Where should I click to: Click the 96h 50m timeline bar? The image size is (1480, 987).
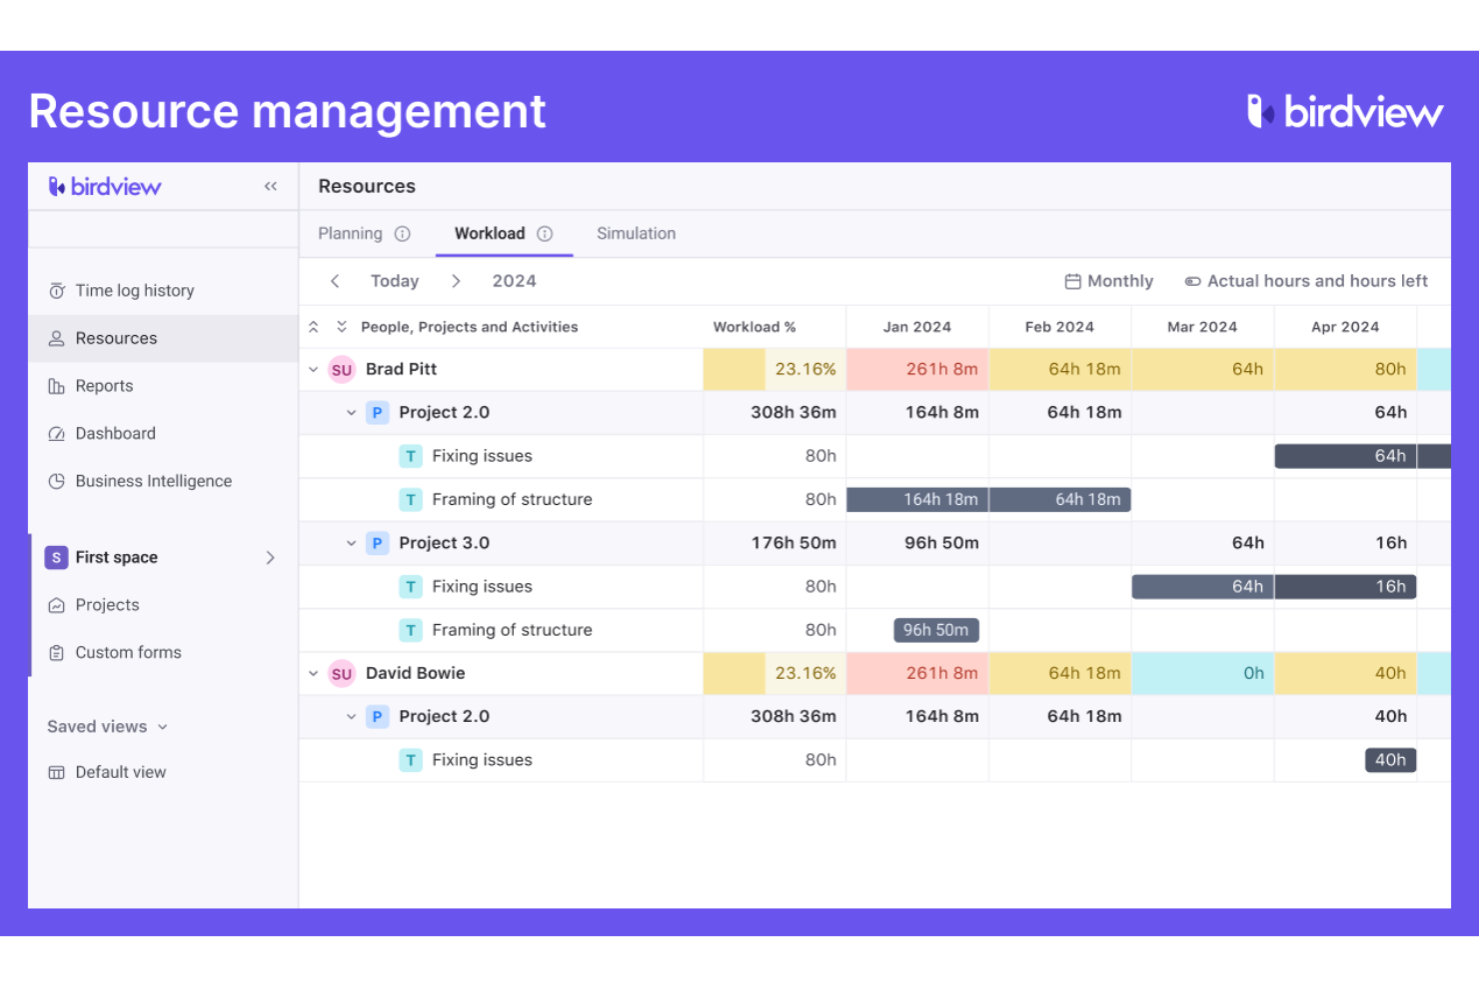tap(935, 630)
